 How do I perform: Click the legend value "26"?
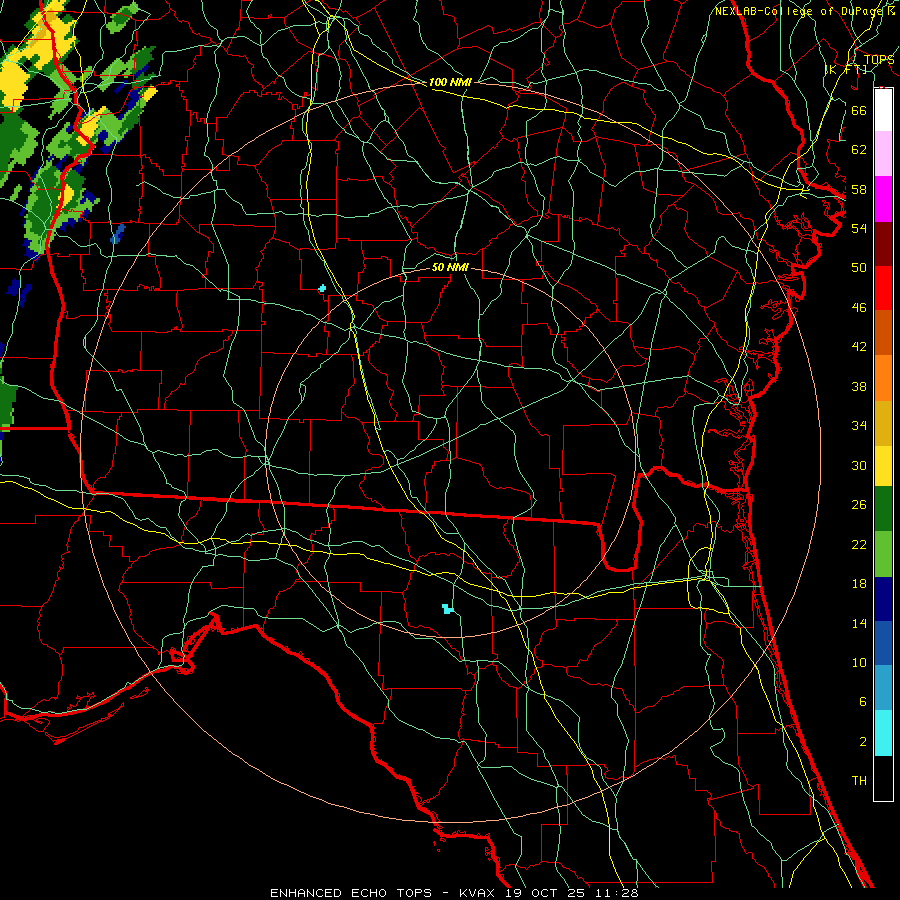(x=859, y=505)
